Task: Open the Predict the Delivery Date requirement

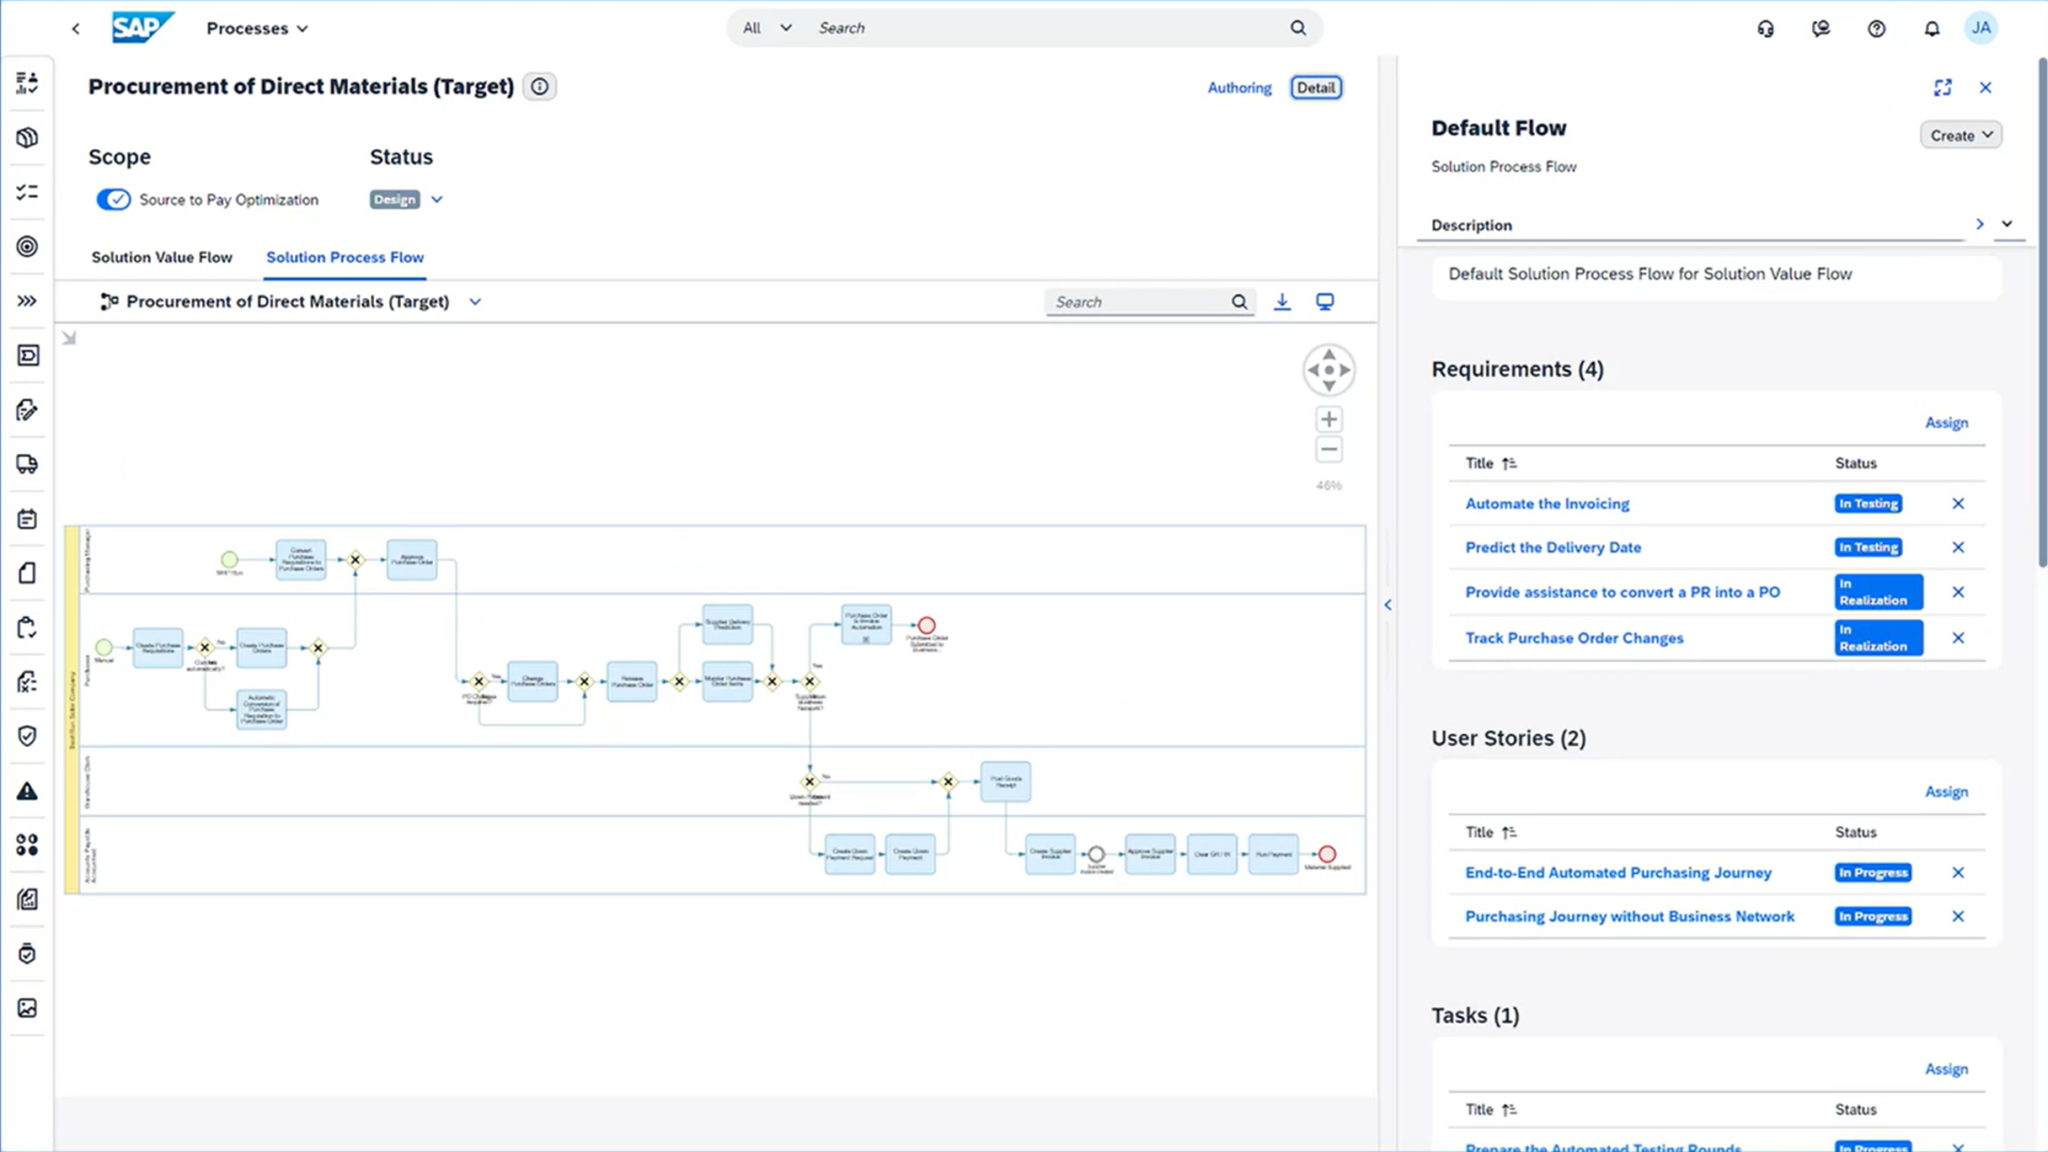Action: pos(1553,547)
